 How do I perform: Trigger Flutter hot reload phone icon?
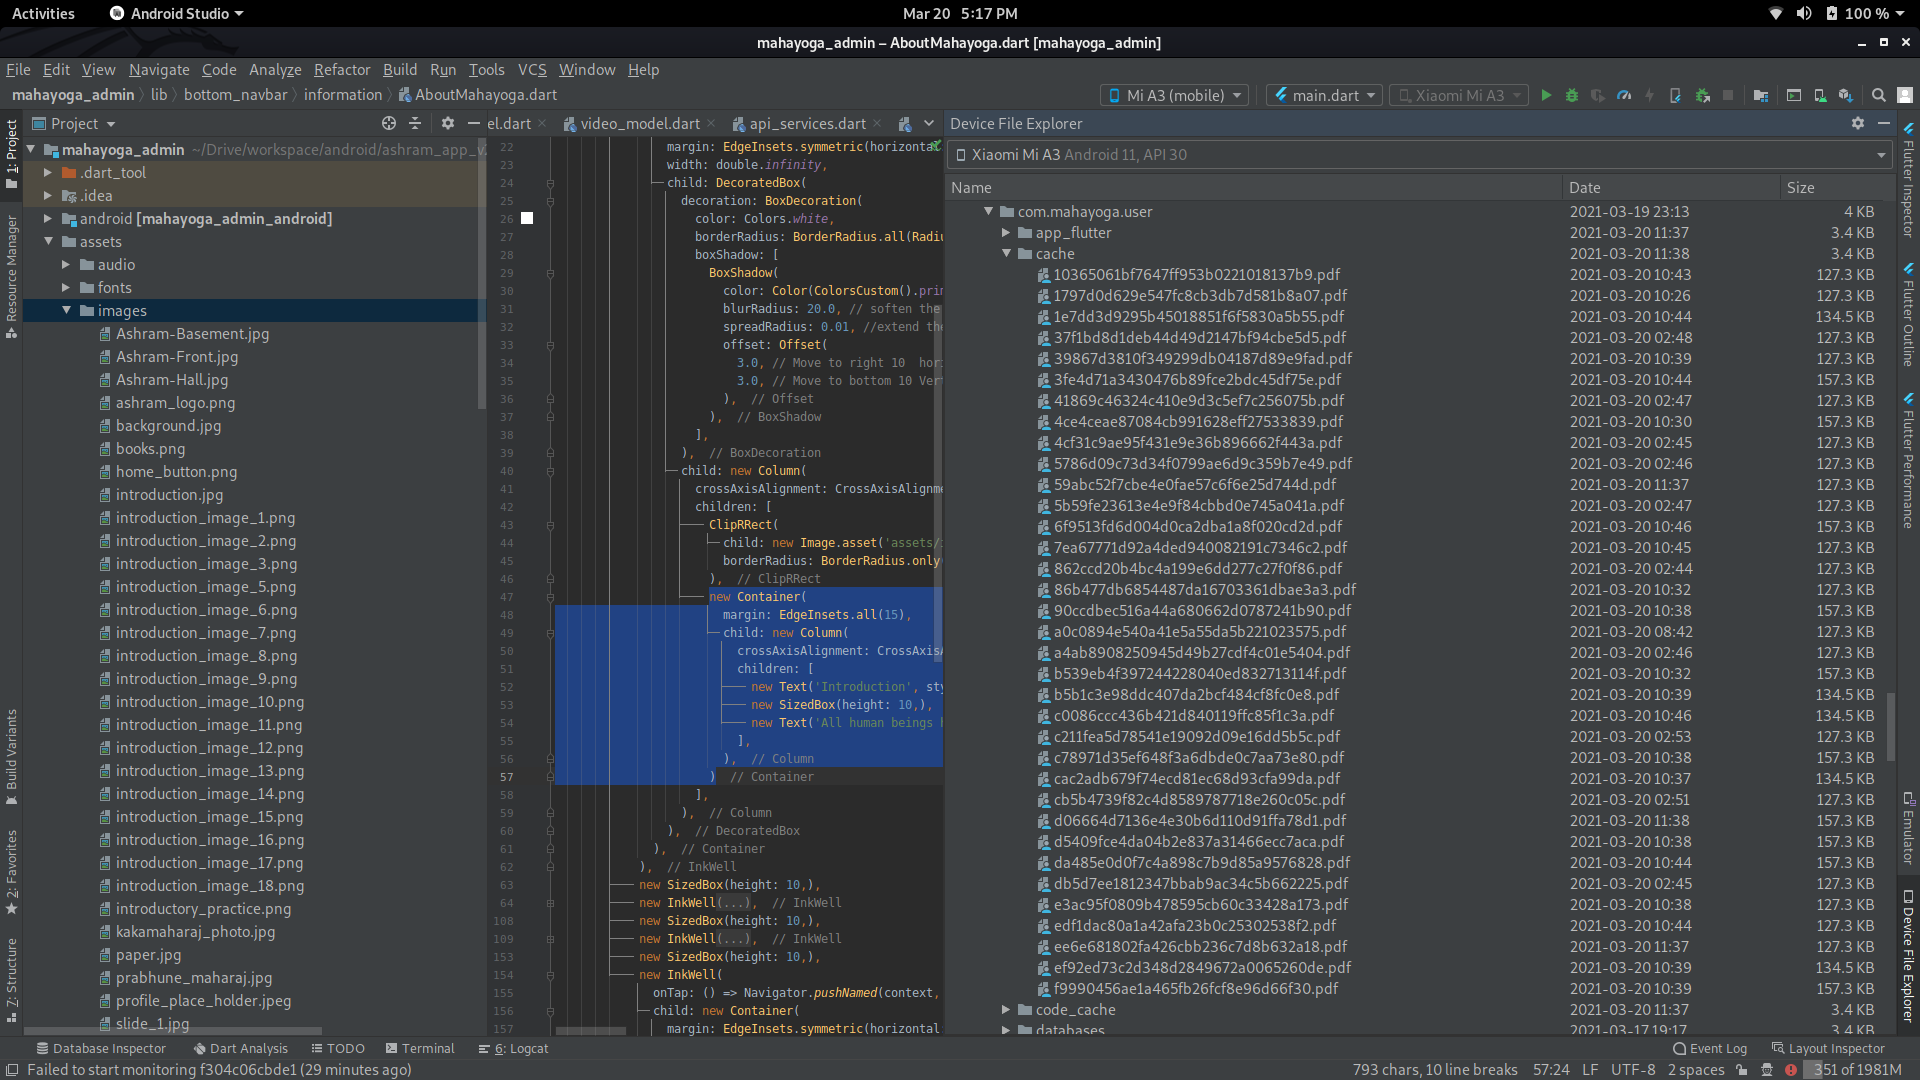(x=1675, y=95)
